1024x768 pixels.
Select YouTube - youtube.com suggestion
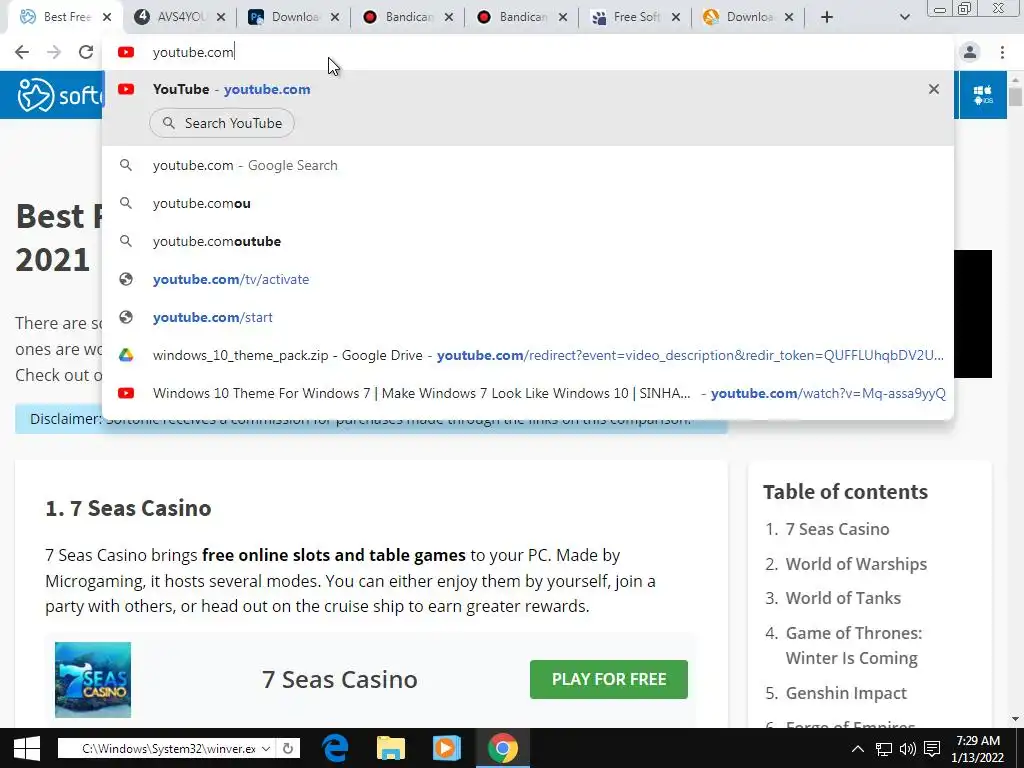(528, 89)
